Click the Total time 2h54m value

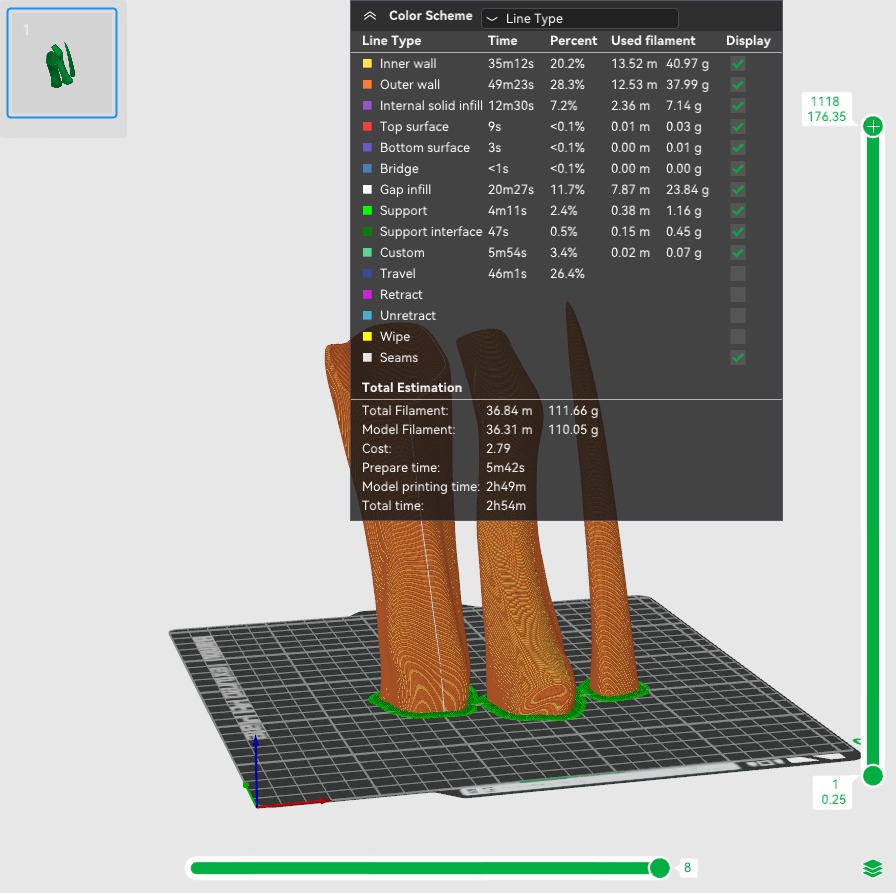506,506
